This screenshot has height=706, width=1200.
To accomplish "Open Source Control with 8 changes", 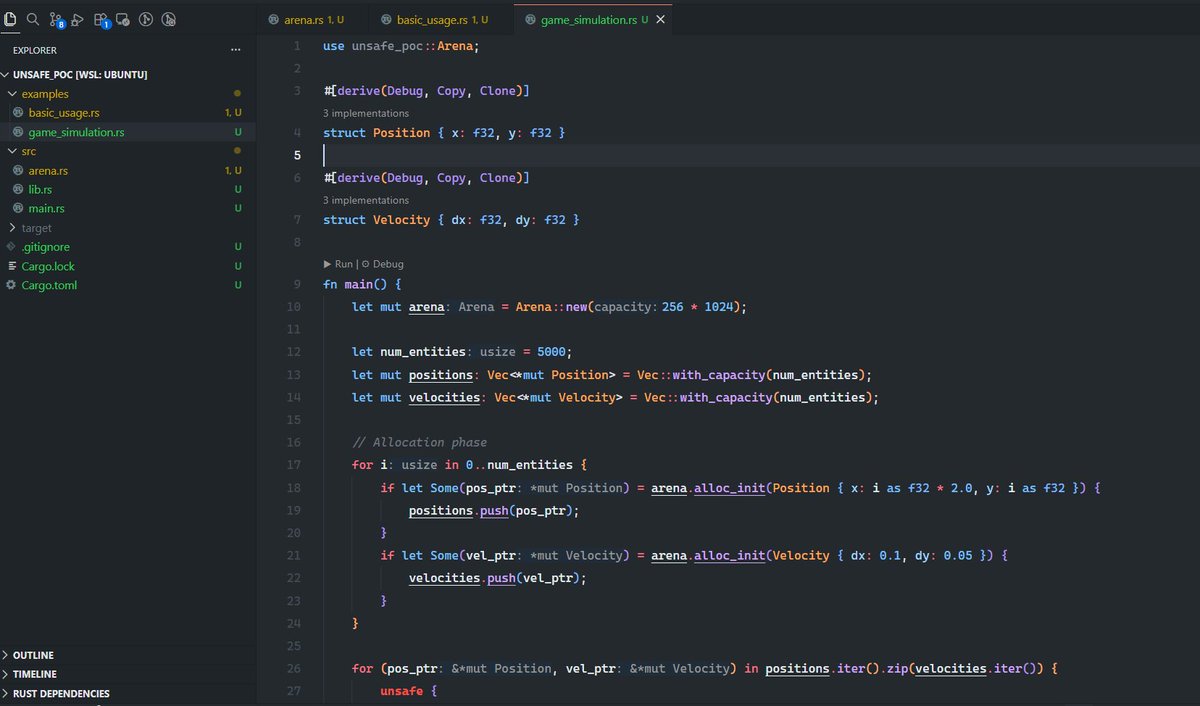I will click(x=56, y=19).
